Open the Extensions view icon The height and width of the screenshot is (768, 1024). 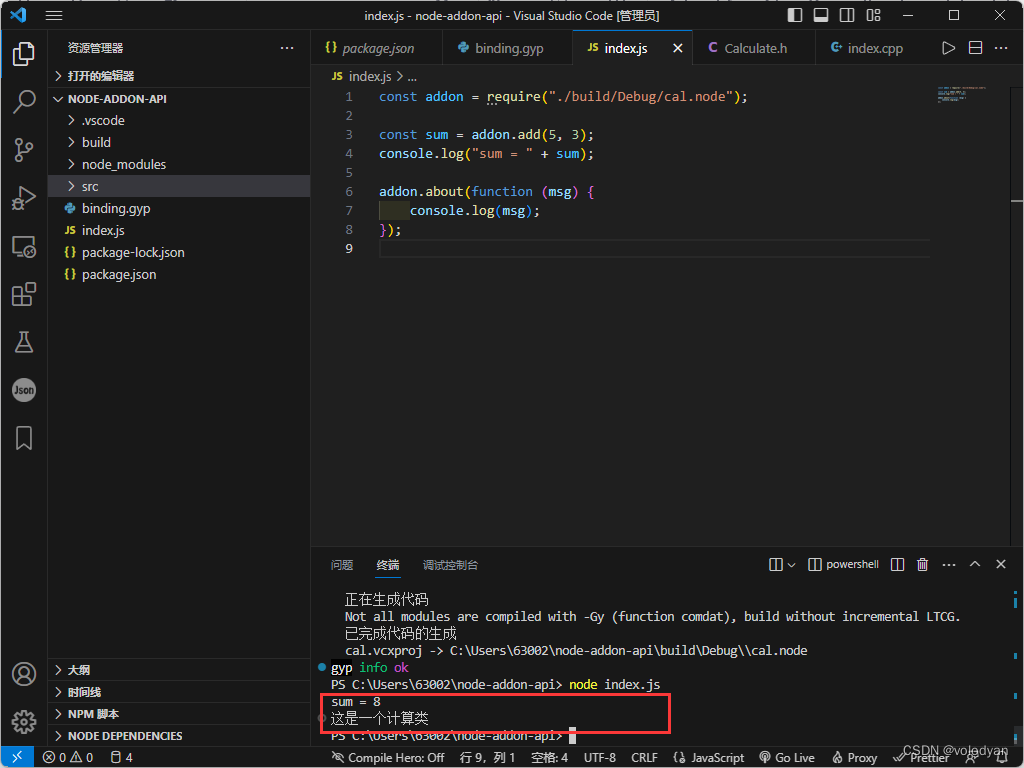click(24, 295)
